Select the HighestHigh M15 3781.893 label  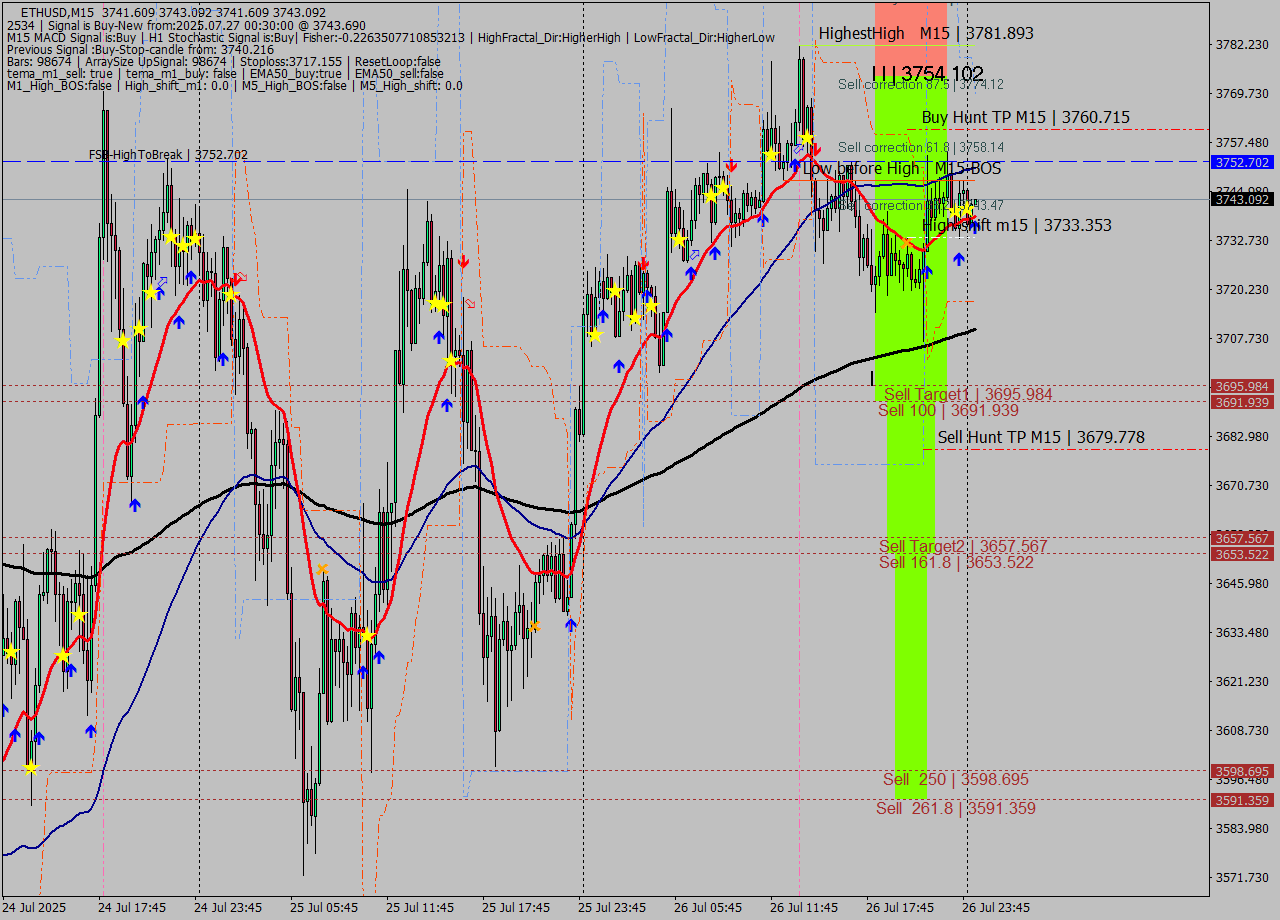coord(926,33)
